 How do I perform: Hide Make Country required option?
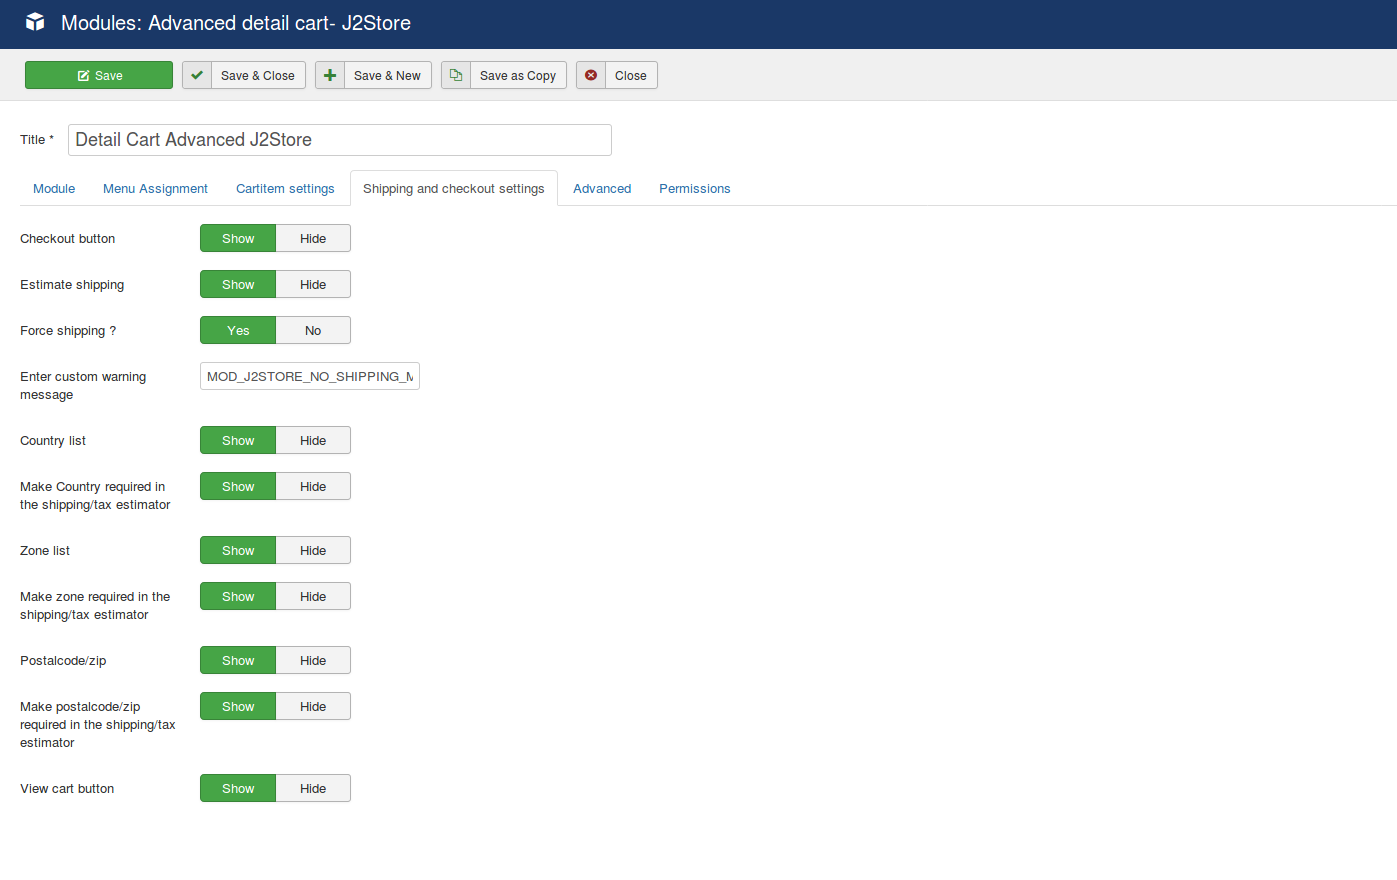[x=313, y=486]
